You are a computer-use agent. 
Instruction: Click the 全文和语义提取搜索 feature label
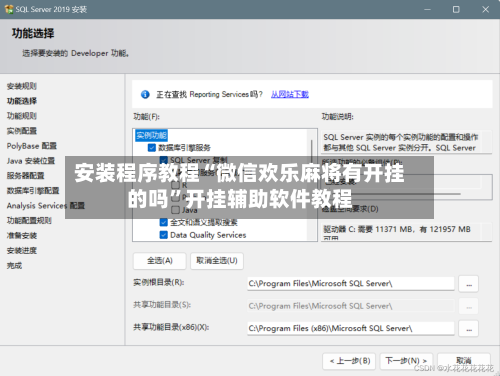204,222
